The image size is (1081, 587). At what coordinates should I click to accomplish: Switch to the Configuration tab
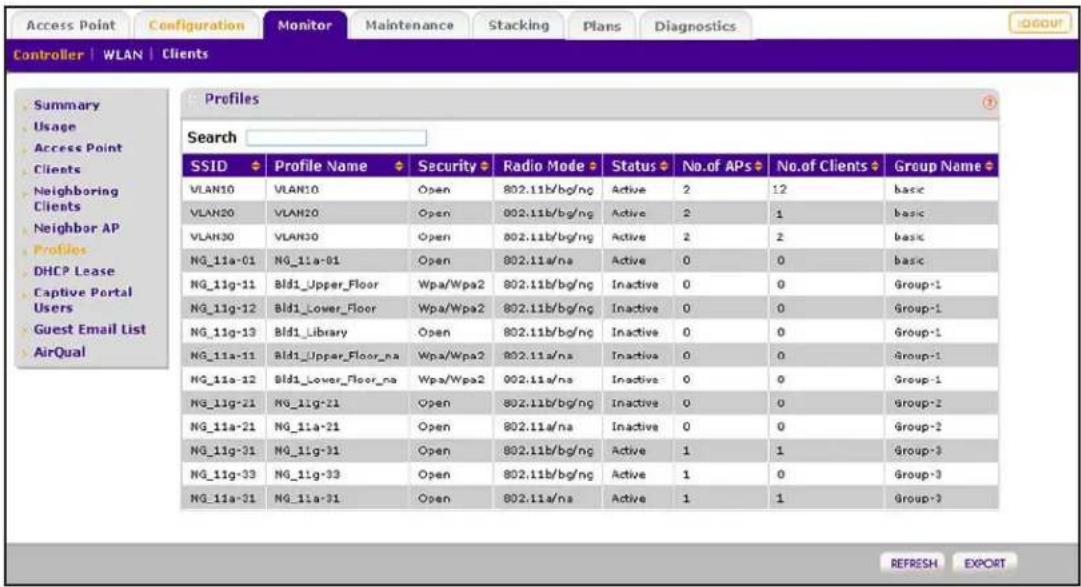196,26
